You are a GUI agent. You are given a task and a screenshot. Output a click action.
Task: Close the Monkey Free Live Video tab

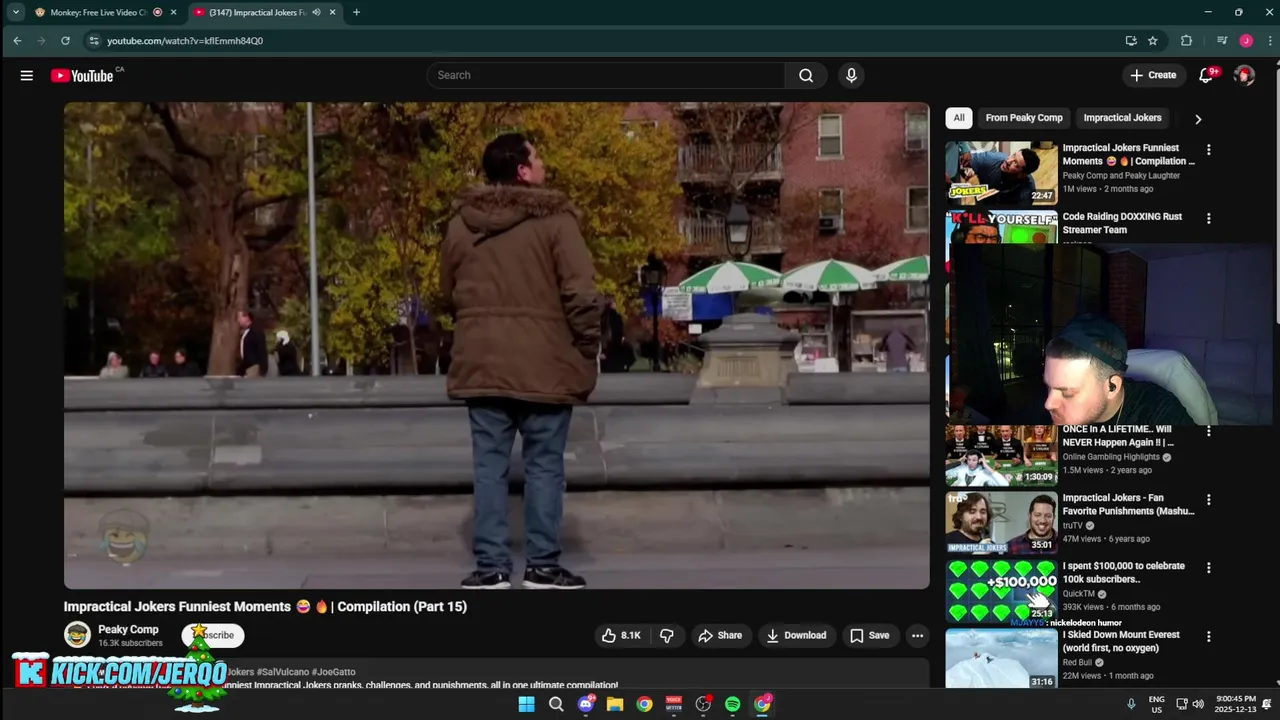[x=173, y=12]
